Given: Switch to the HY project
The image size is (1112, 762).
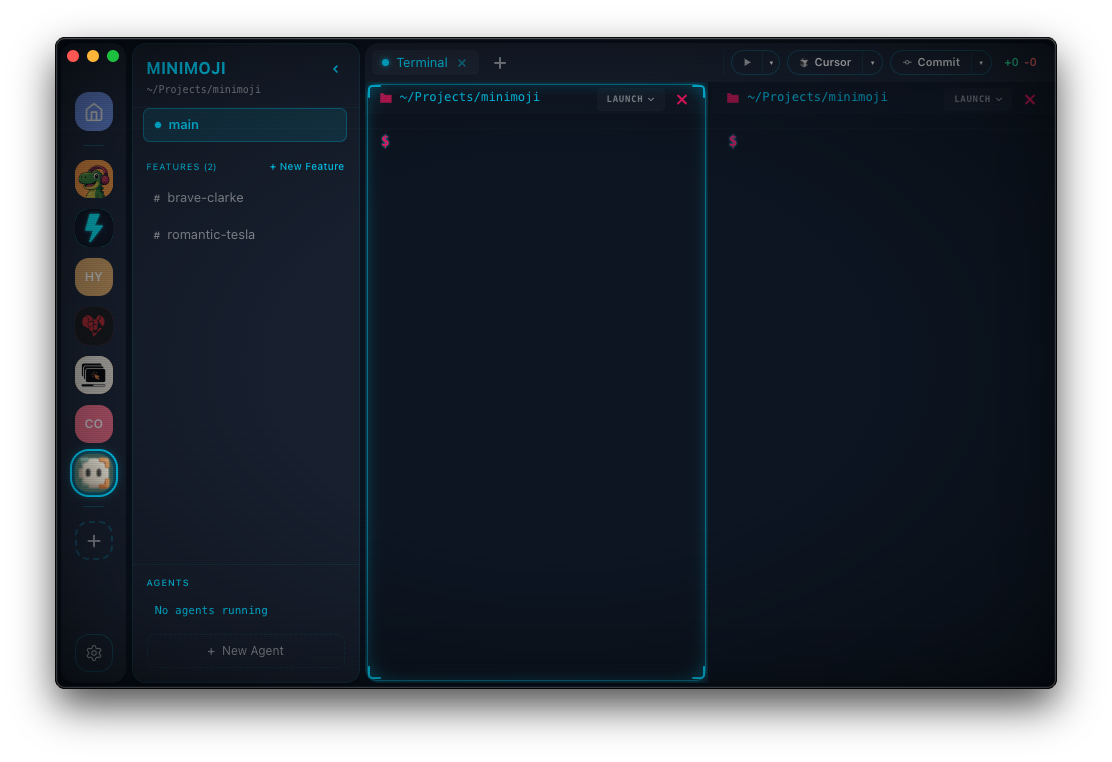Looking at the screenshot, I should pos(93,276).
